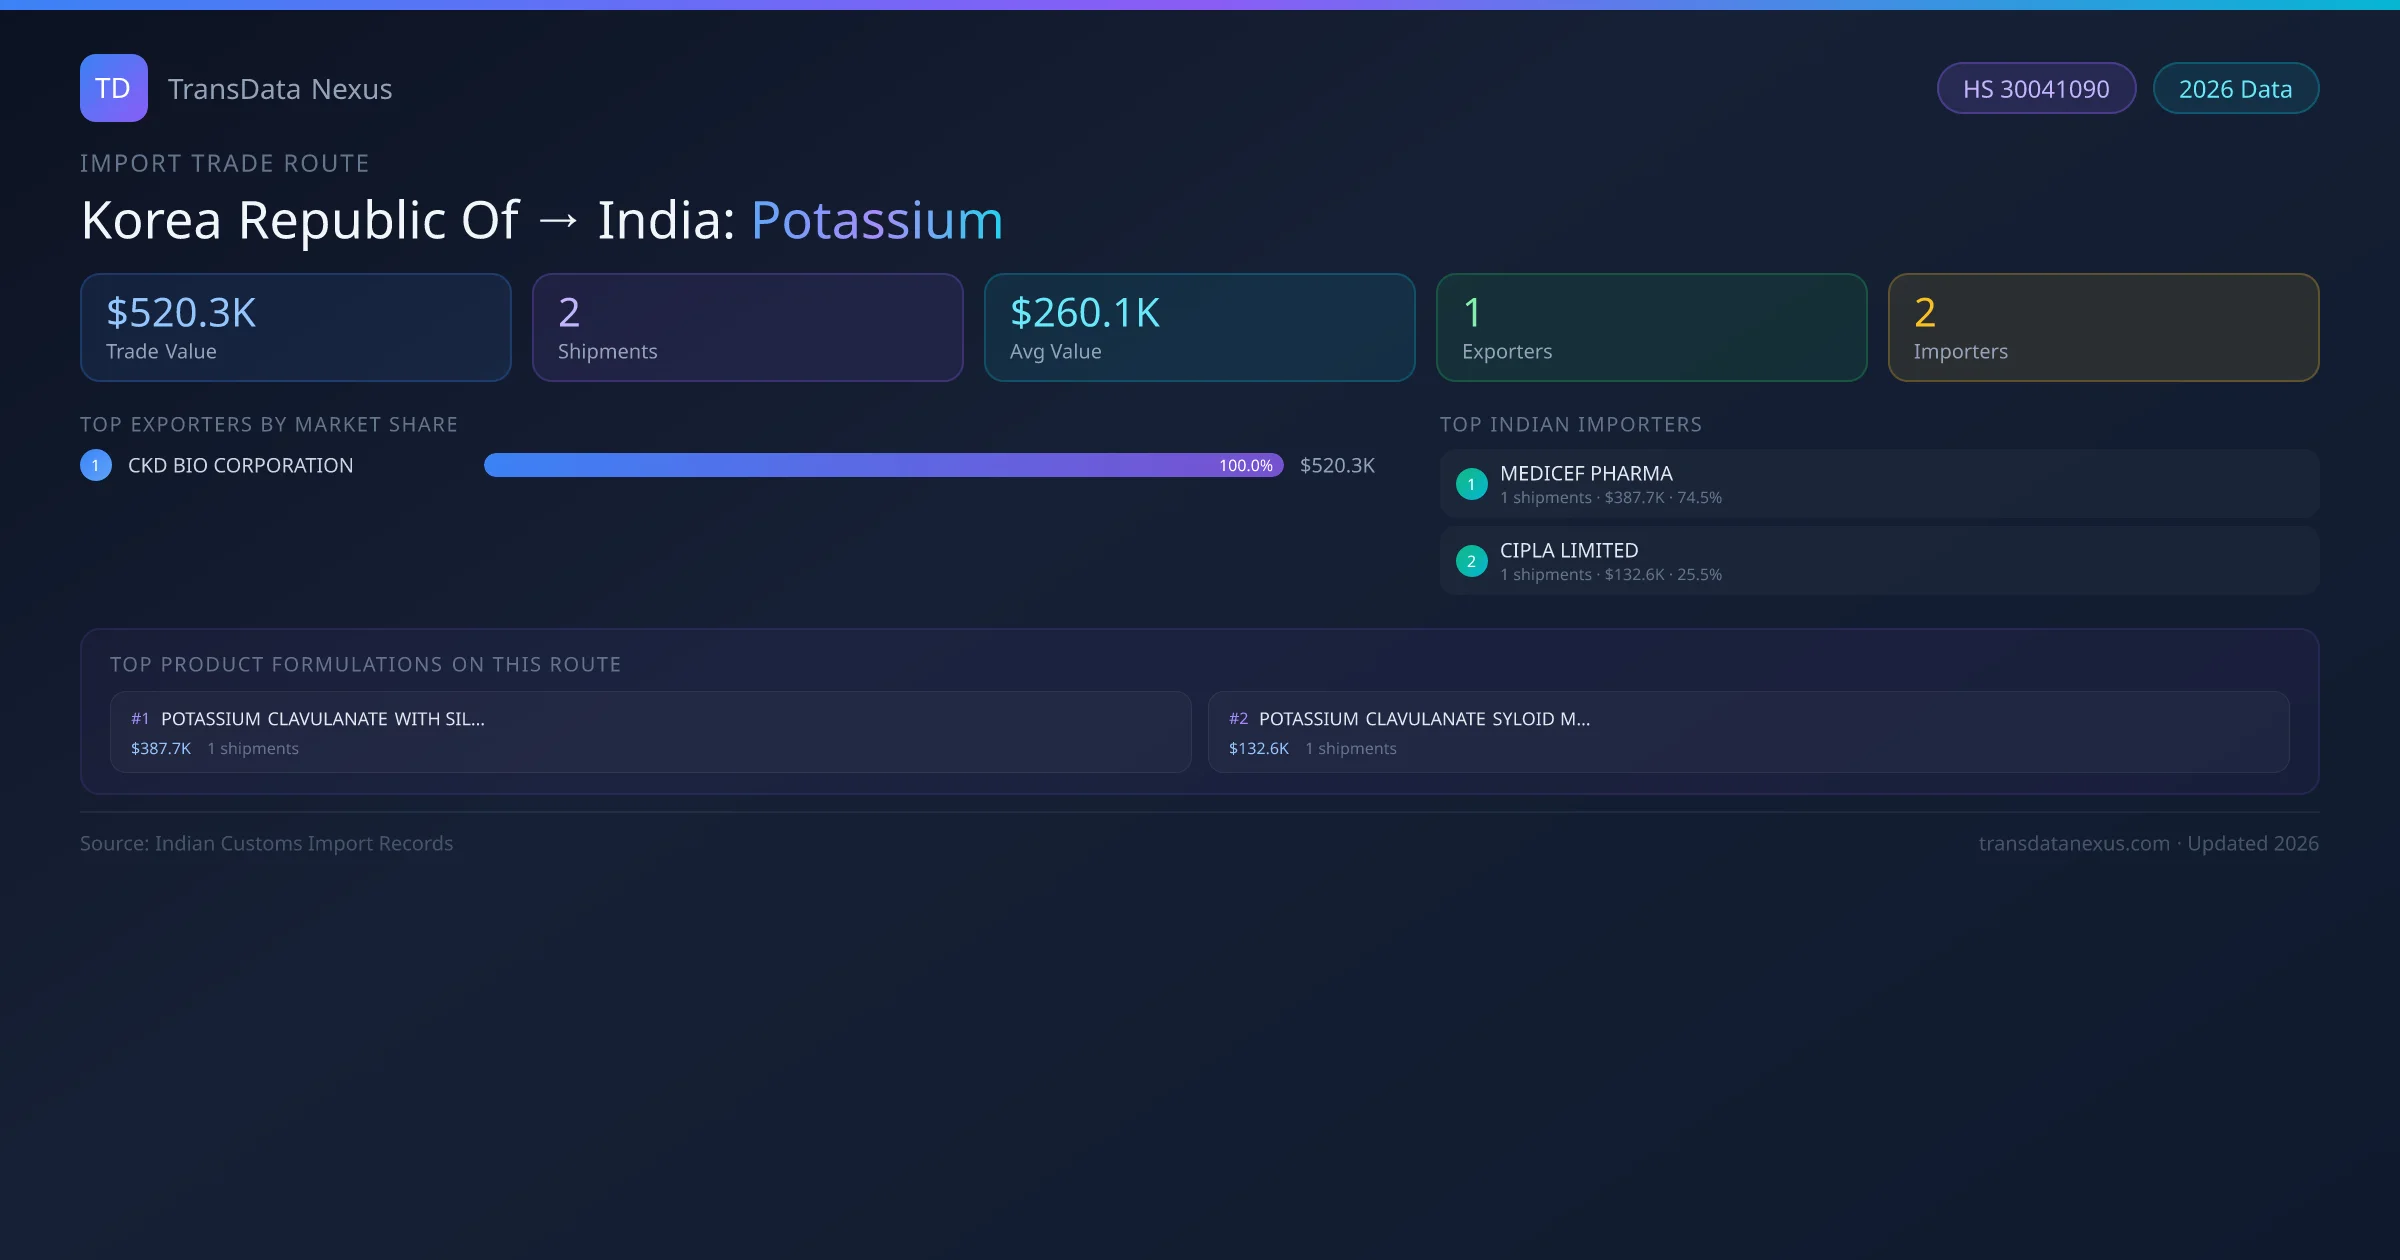Expand the CIPLA LIMITED importer row

(1877, 561)
